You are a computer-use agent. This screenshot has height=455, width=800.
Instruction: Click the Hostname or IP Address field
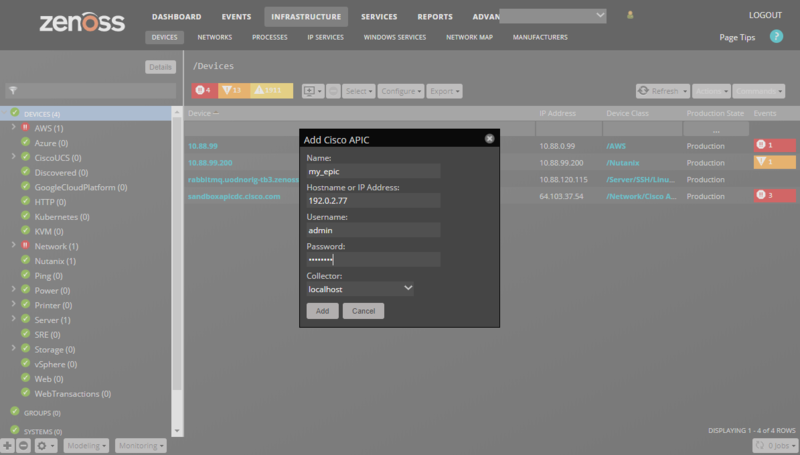click(x=373, y=200)
